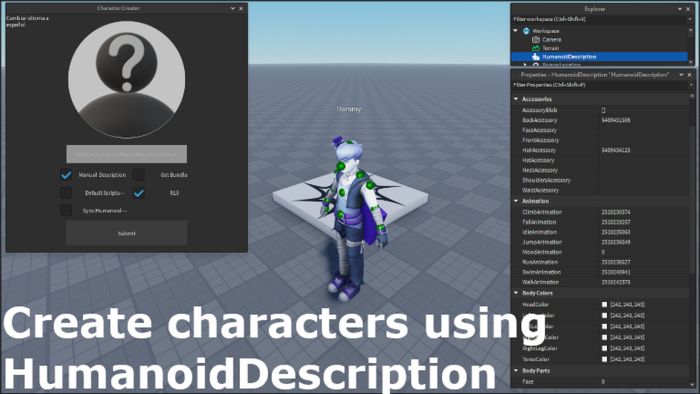Click the BackAccessory value field

[x=645, y=120]
